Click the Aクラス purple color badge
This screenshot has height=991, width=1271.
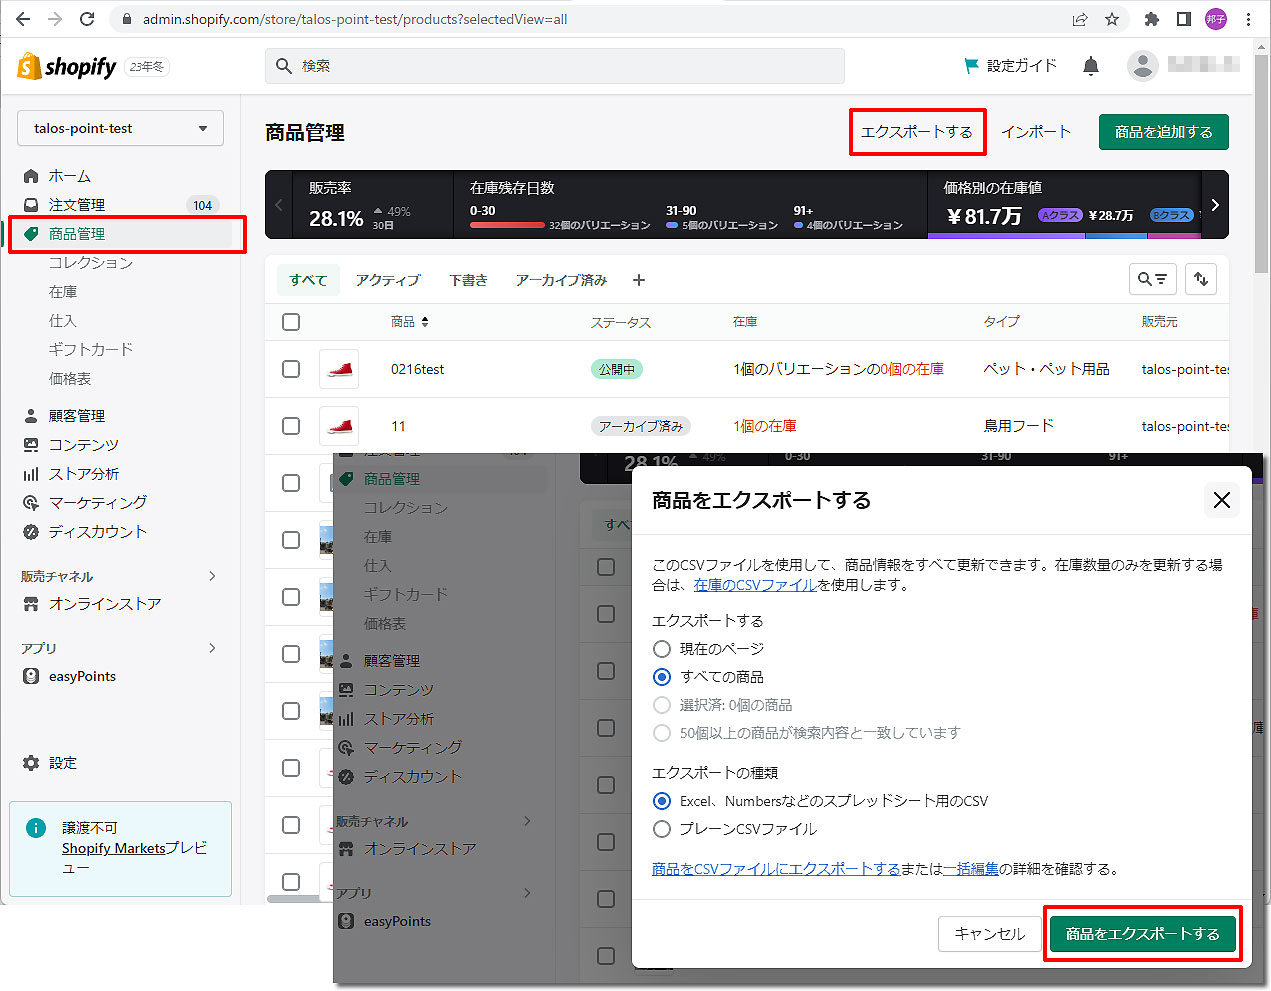1061,215
